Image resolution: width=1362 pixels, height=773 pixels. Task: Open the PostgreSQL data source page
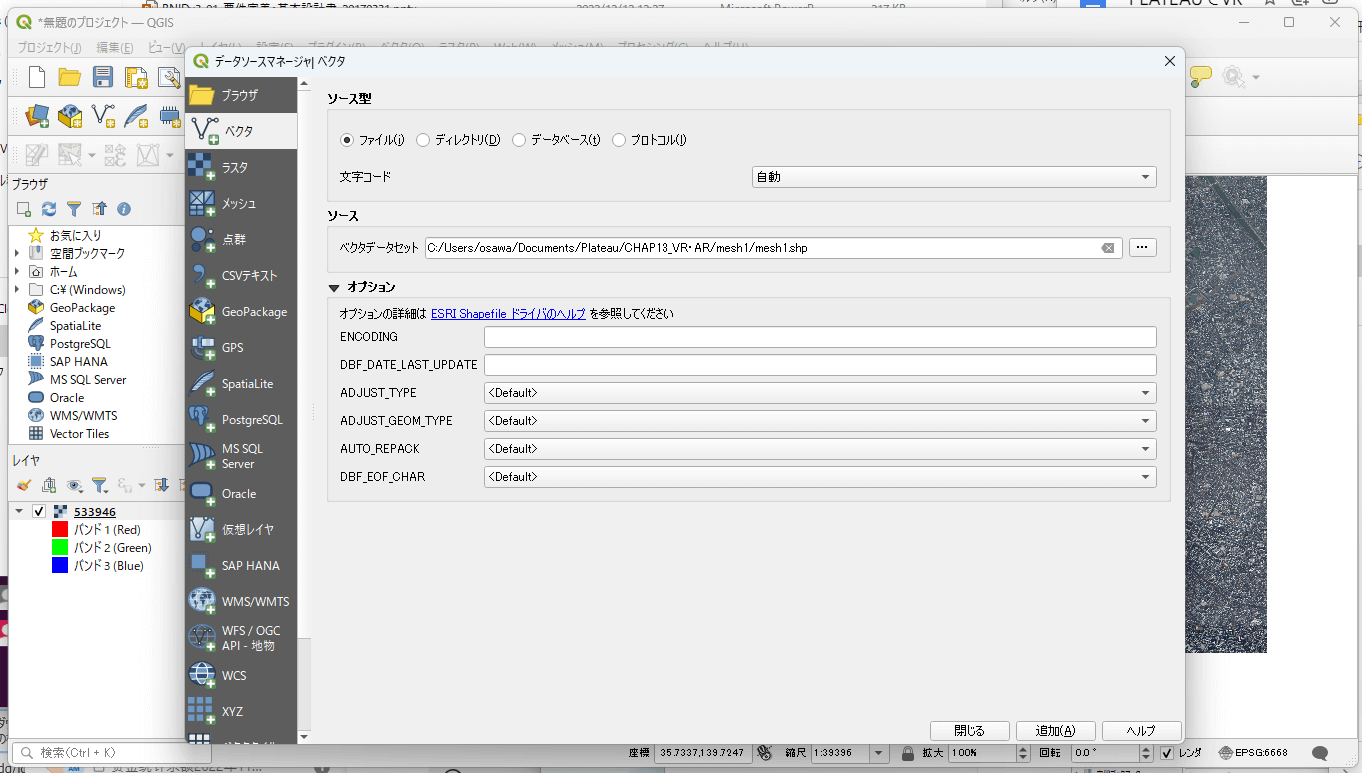pyautogui.click(x=240, y=419)
